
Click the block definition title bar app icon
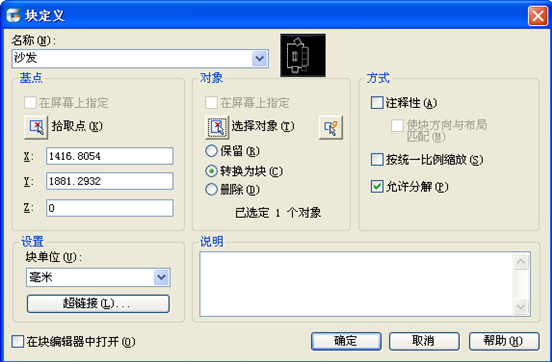[13, 15]
